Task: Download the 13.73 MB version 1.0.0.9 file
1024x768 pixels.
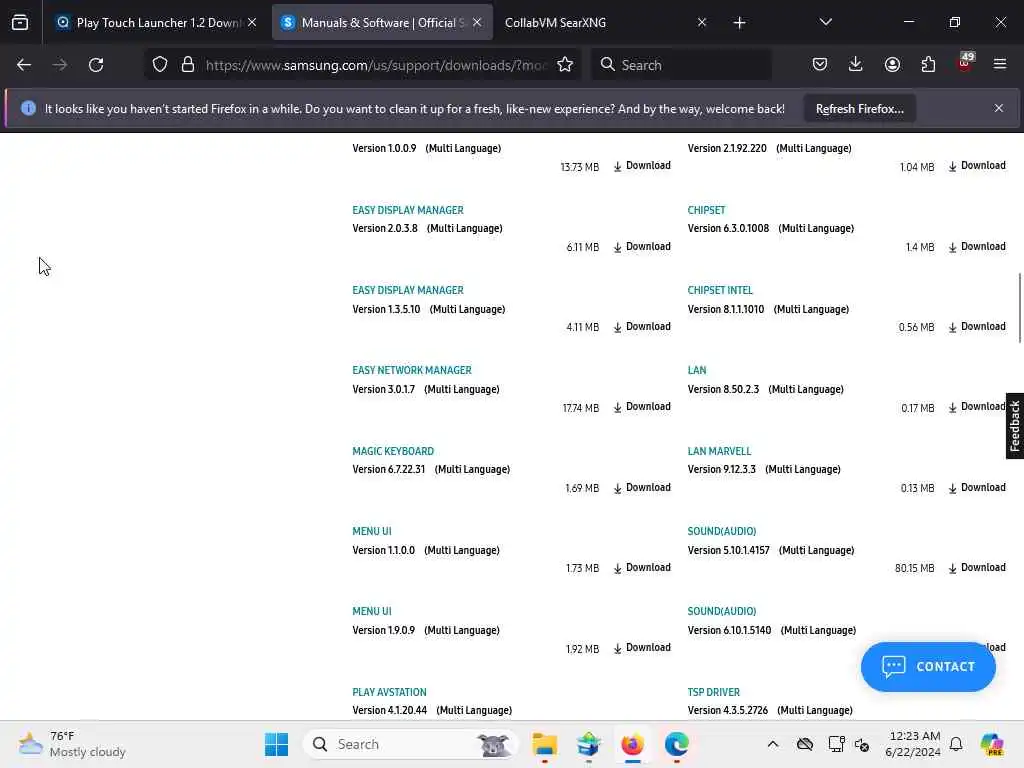Action: pyautogui.click(x=642, y=166)
